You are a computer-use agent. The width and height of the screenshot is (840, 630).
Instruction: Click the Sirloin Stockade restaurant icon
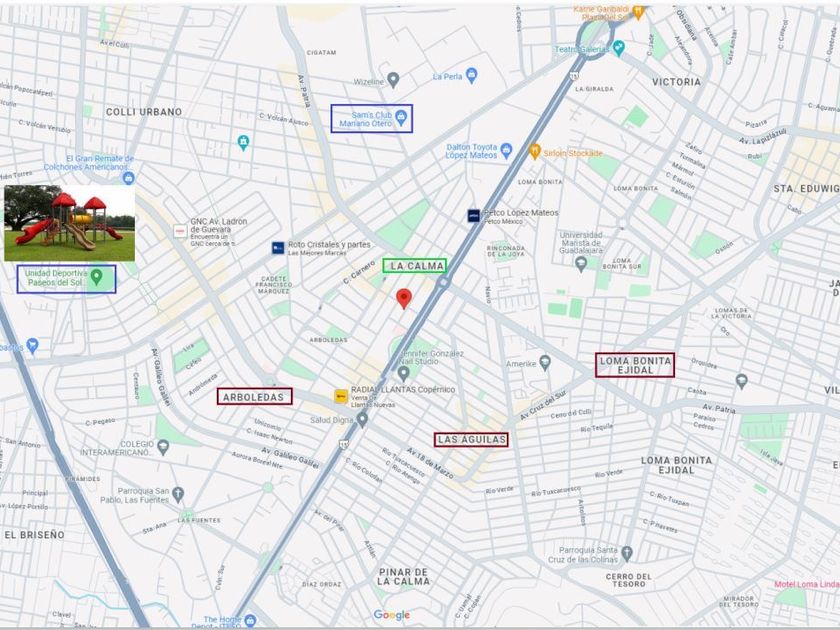coord(535,152)
